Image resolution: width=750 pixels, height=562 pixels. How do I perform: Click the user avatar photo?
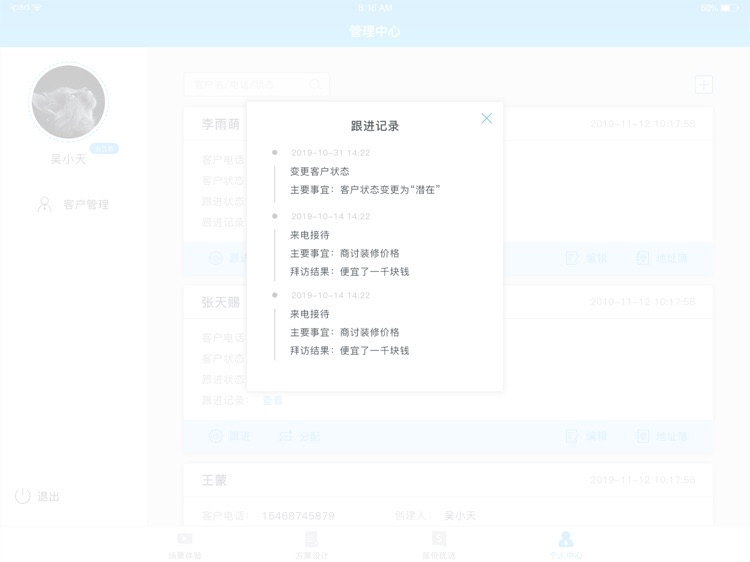coord(68,102)
